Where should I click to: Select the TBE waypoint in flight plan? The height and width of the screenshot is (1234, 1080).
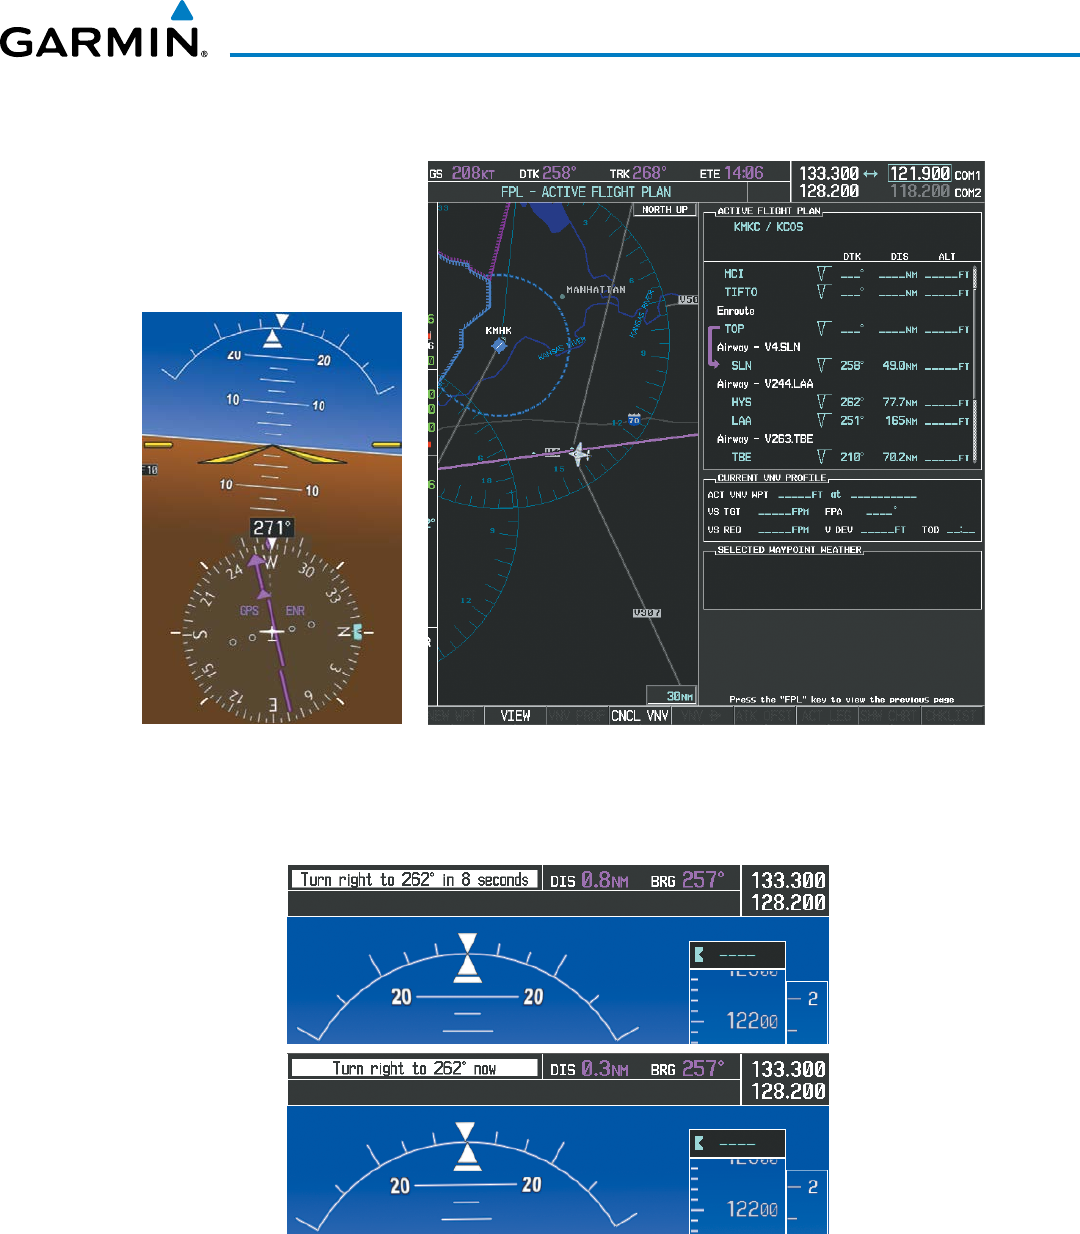(x=741, y=457)
